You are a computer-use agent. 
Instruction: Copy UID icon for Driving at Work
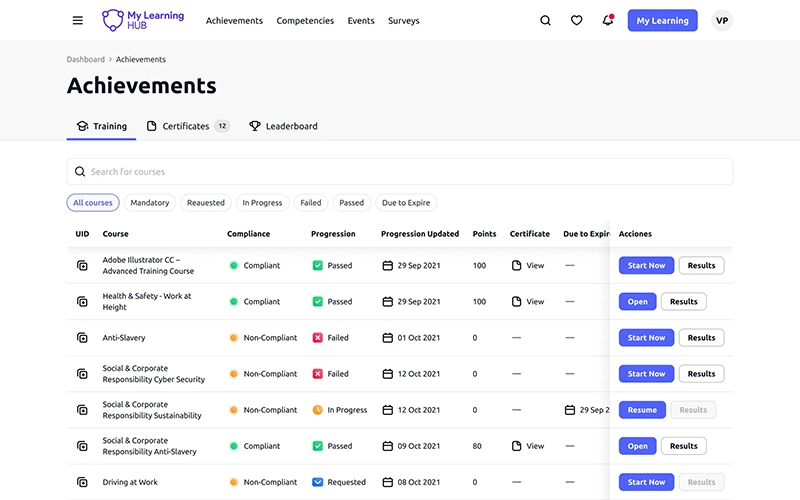coord(82,482)
